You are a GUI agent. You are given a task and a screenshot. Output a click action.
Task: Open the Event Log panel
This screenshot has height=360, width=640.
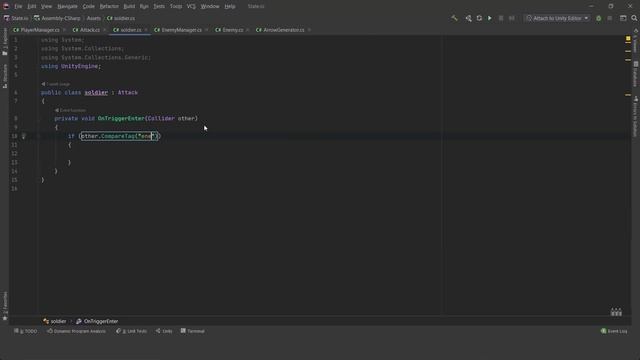(614, 331)
